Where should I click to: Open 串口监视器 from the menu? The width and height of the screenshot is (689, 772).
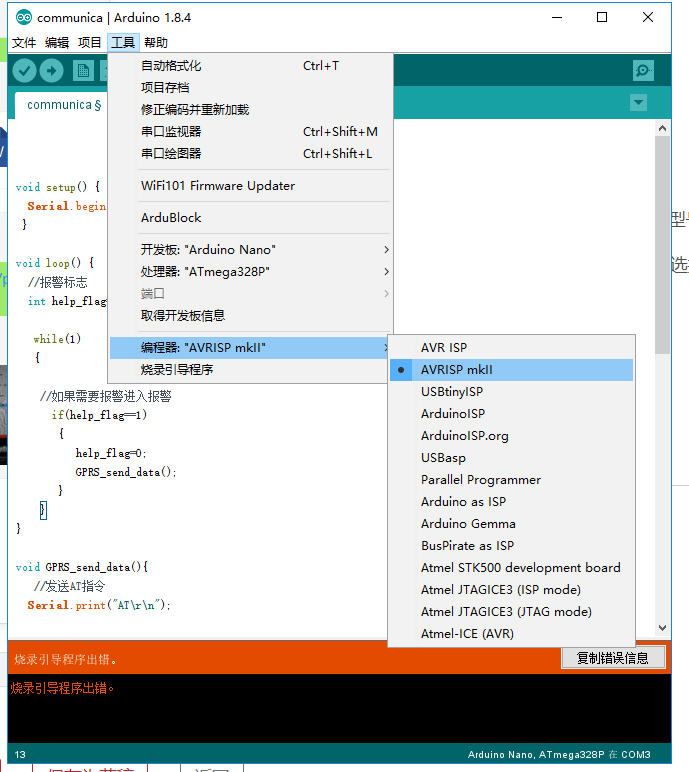coord(251,132)
